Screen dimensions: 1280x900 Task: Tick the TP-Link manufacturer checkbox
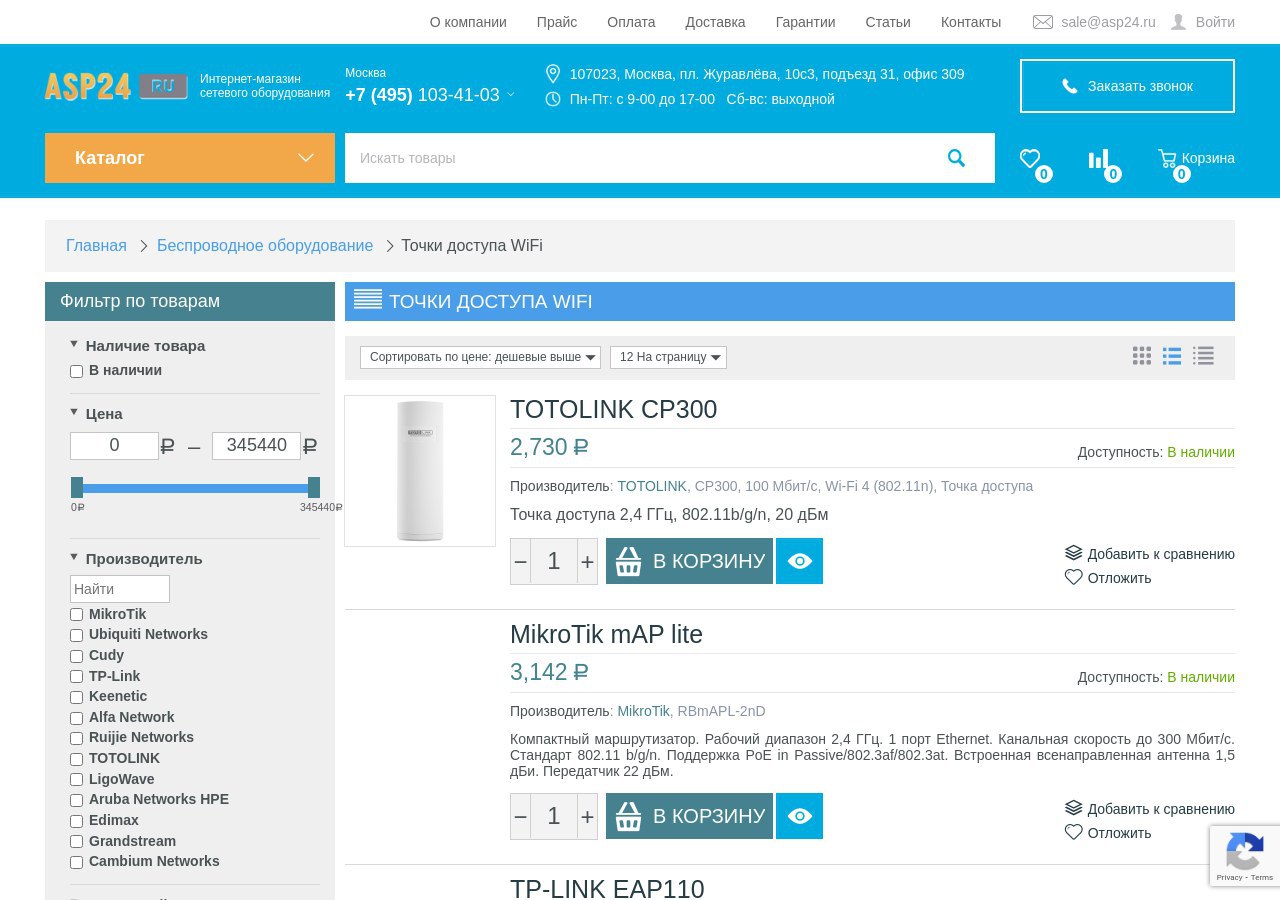tap(77, 677)
